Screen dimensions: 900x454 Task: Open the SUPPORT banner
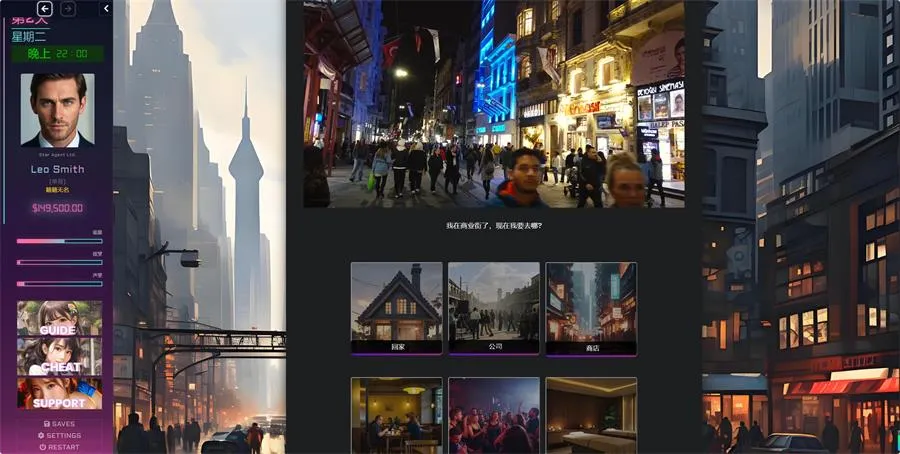(59, 392)
